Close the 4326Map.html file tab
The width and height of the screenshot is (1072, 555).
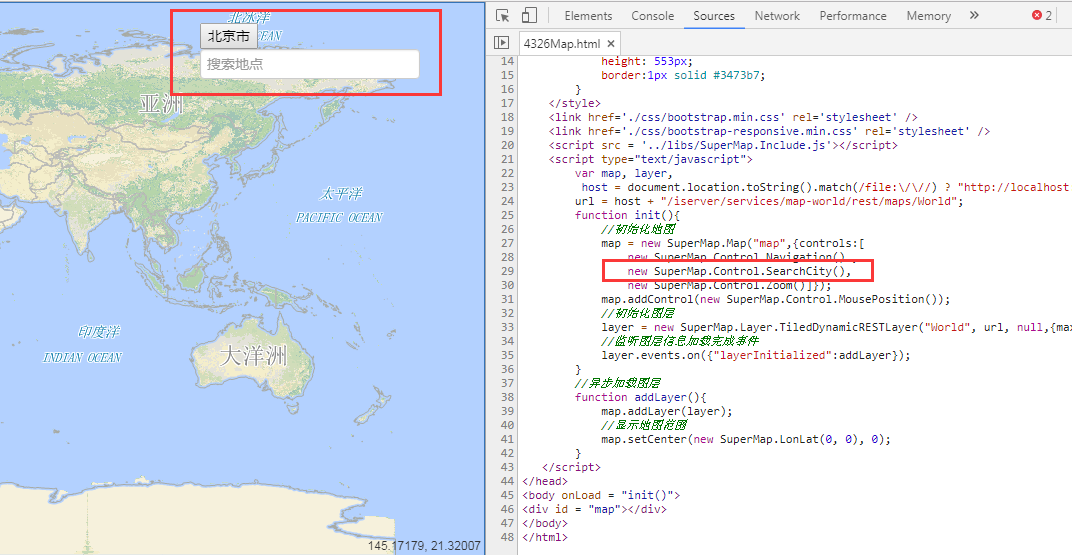[611, 43]
